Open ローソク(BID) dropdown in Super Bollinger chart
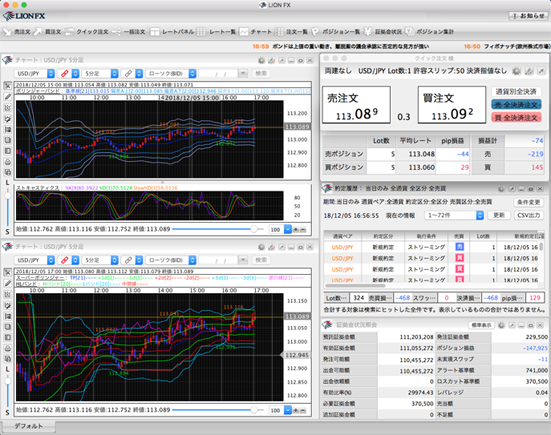This screenshot has height=435, width=551. tap(171, 260)
